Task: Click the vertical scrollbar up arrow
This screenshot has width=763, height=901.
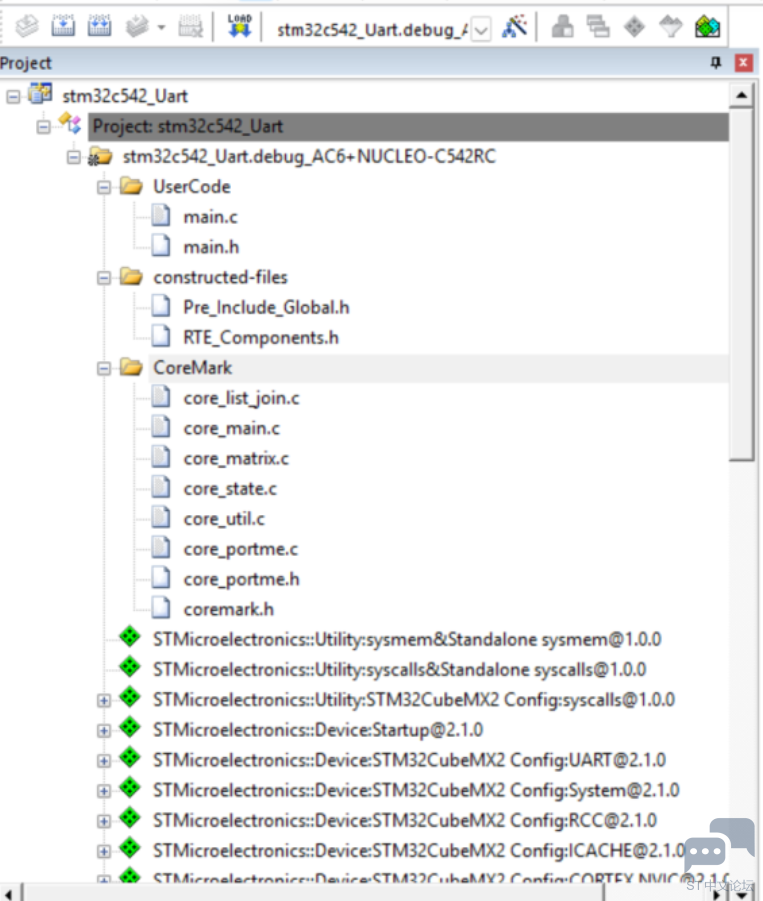Action: [742, 95]
